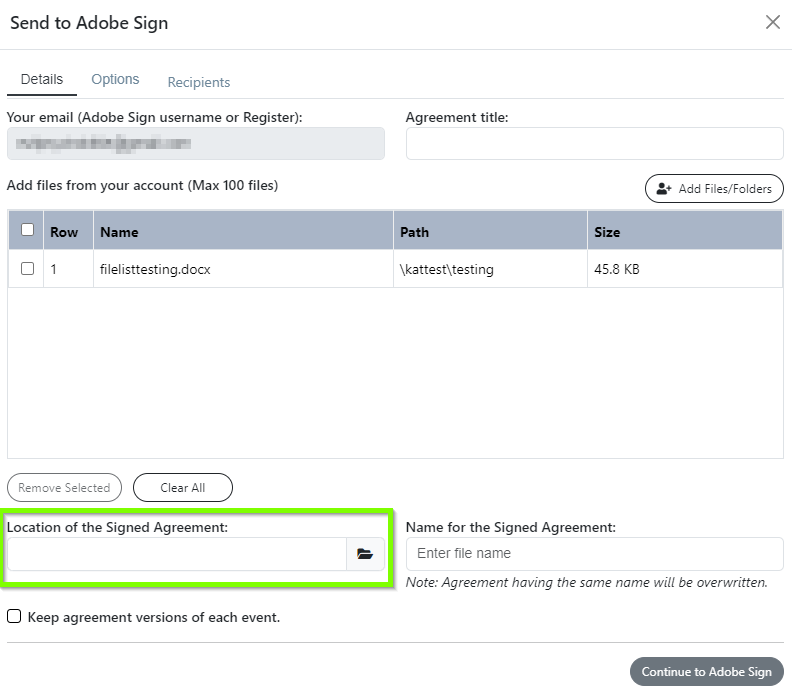Switch to the Options tab
Image resolution: width=792 pixels, height=694 pixels.
(x=115, y=79)
